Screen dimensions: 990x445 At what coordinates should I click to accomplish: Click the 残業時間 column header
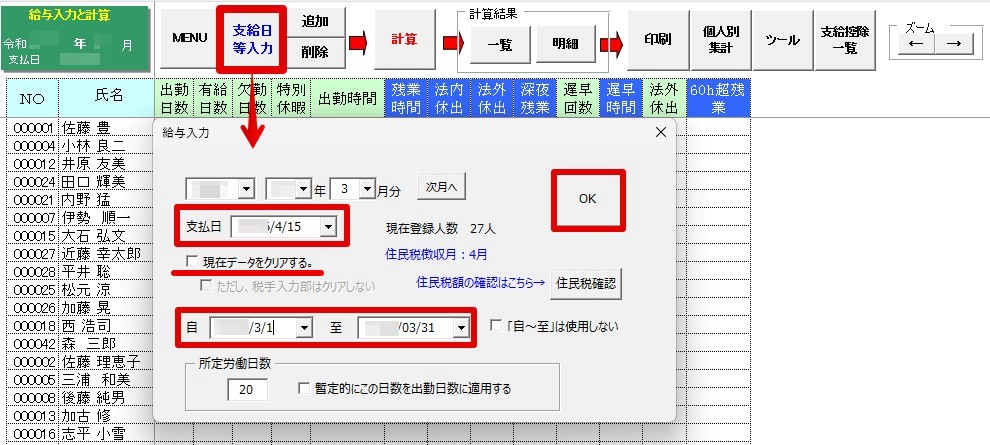(406, 98)
